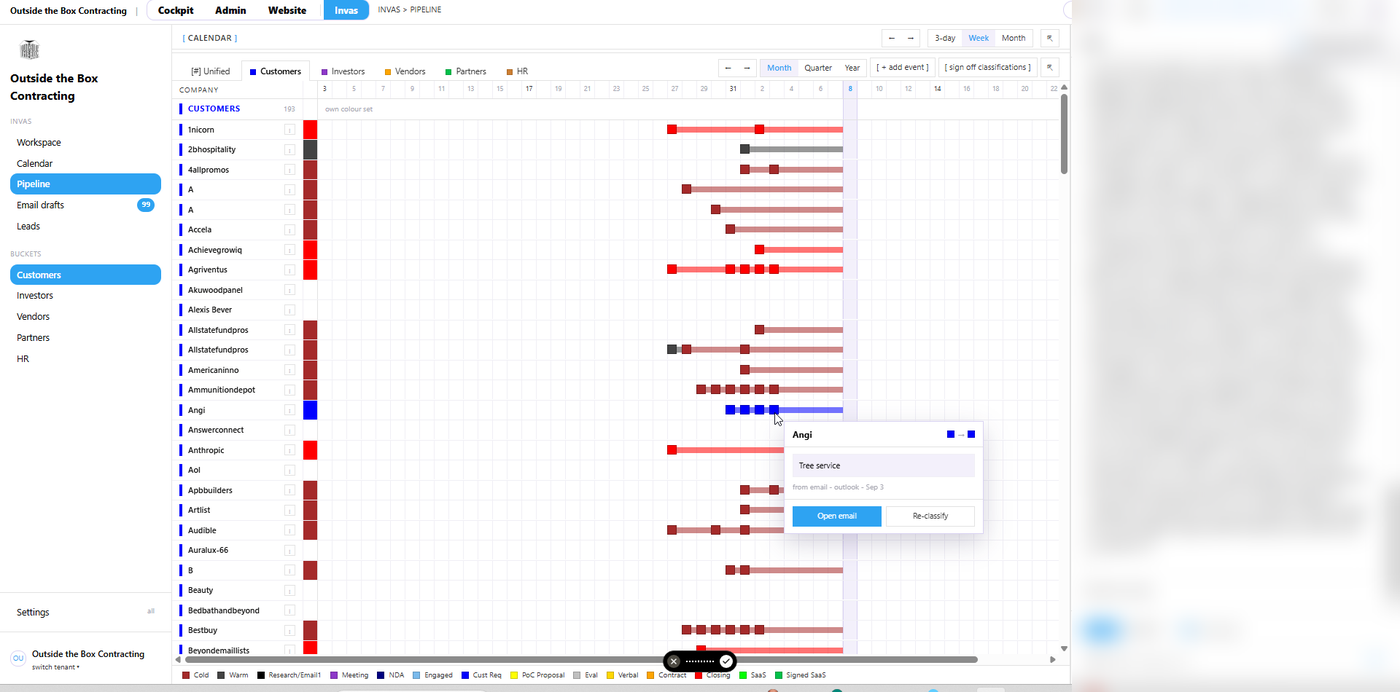Step pipeline timeline forward with right arrow

(746, 68)
